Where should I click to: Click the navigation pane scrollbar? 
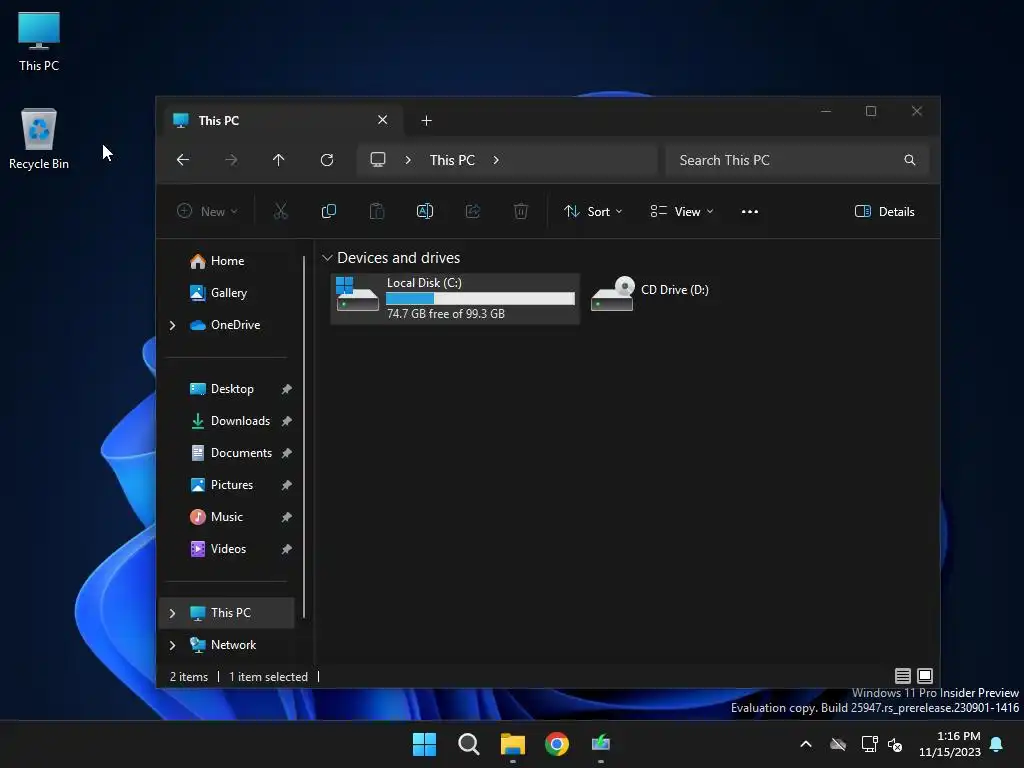[304, 437]
